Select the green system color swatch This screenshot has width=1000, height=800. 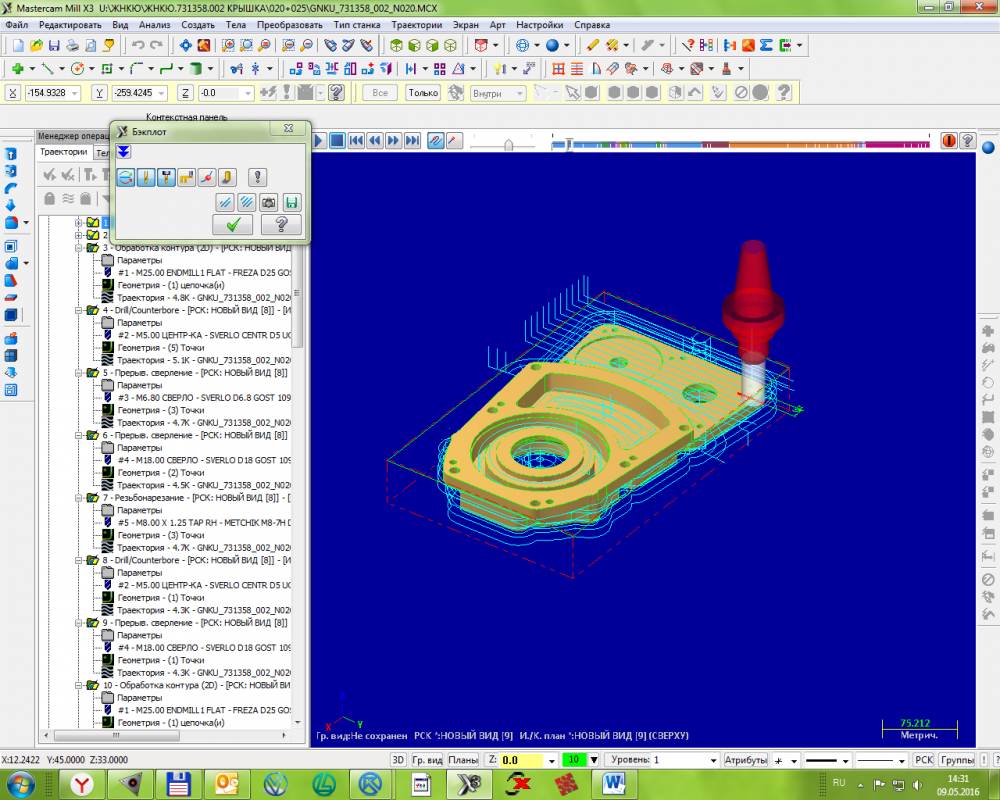(574, 760)
